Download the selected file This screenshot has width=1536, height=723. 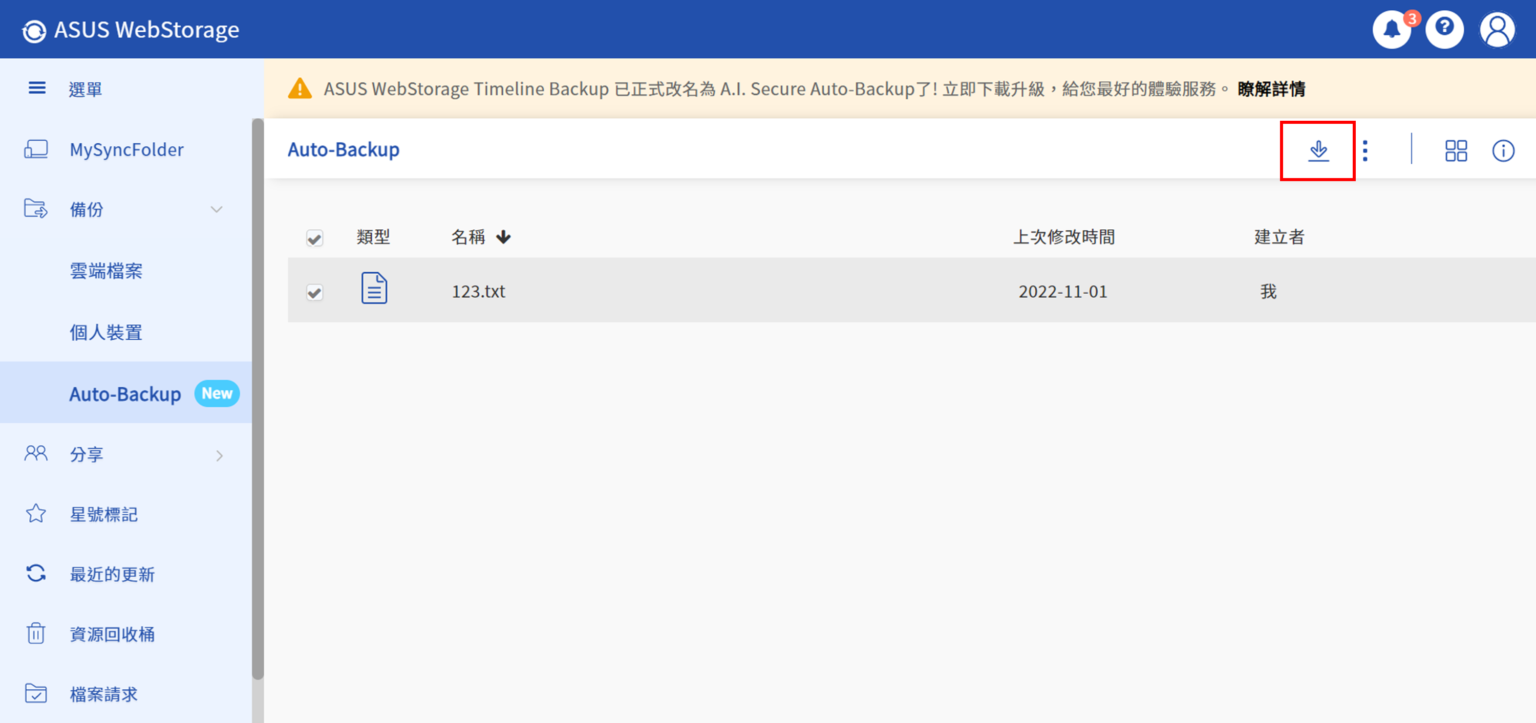(x=1318, y=151)
